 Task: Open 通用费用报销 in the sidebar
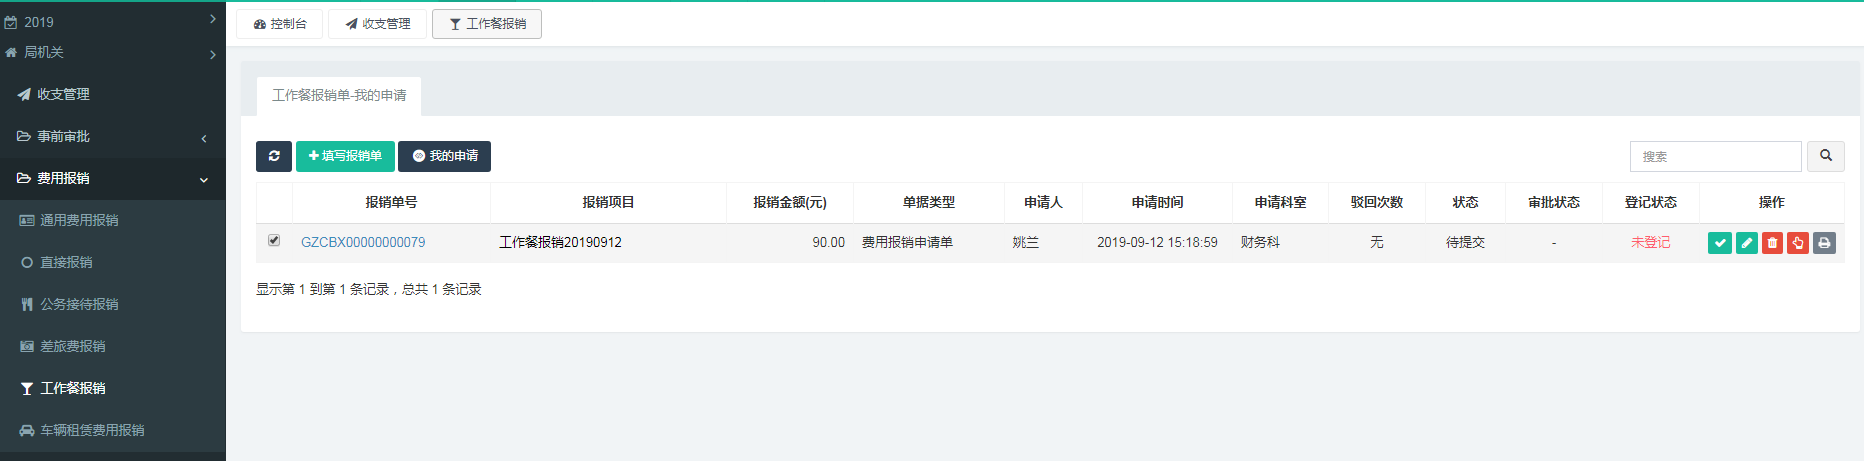coord(112,220)
